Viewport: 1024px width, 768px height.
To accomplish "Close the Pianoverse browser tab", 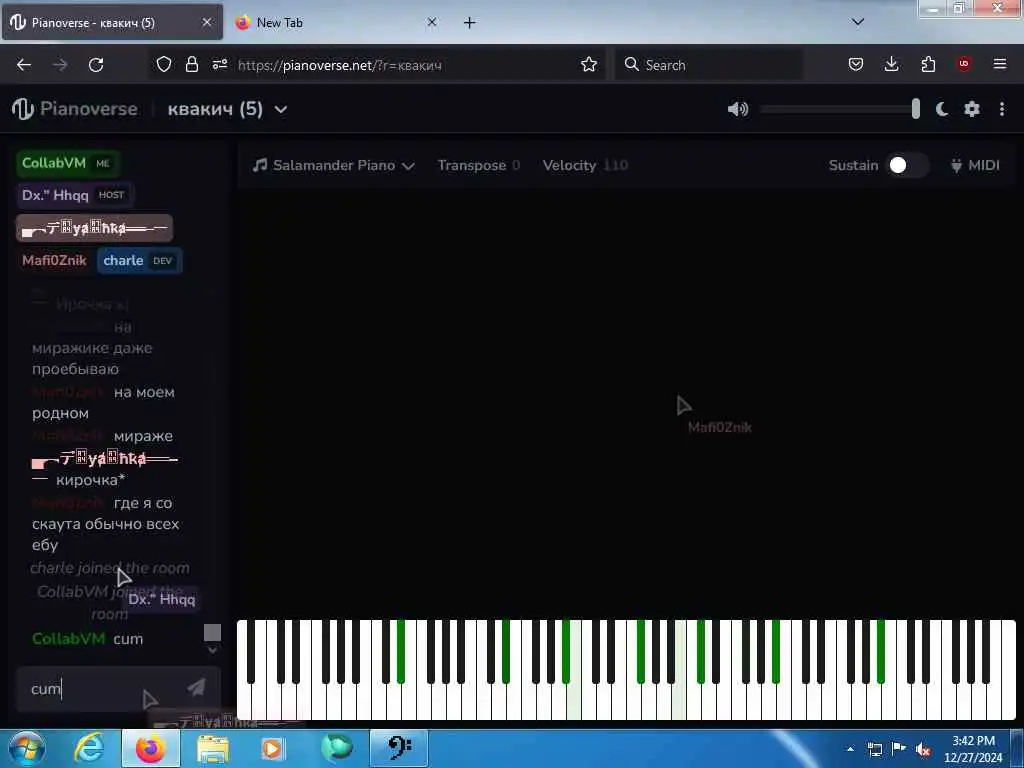I will 206,22.
